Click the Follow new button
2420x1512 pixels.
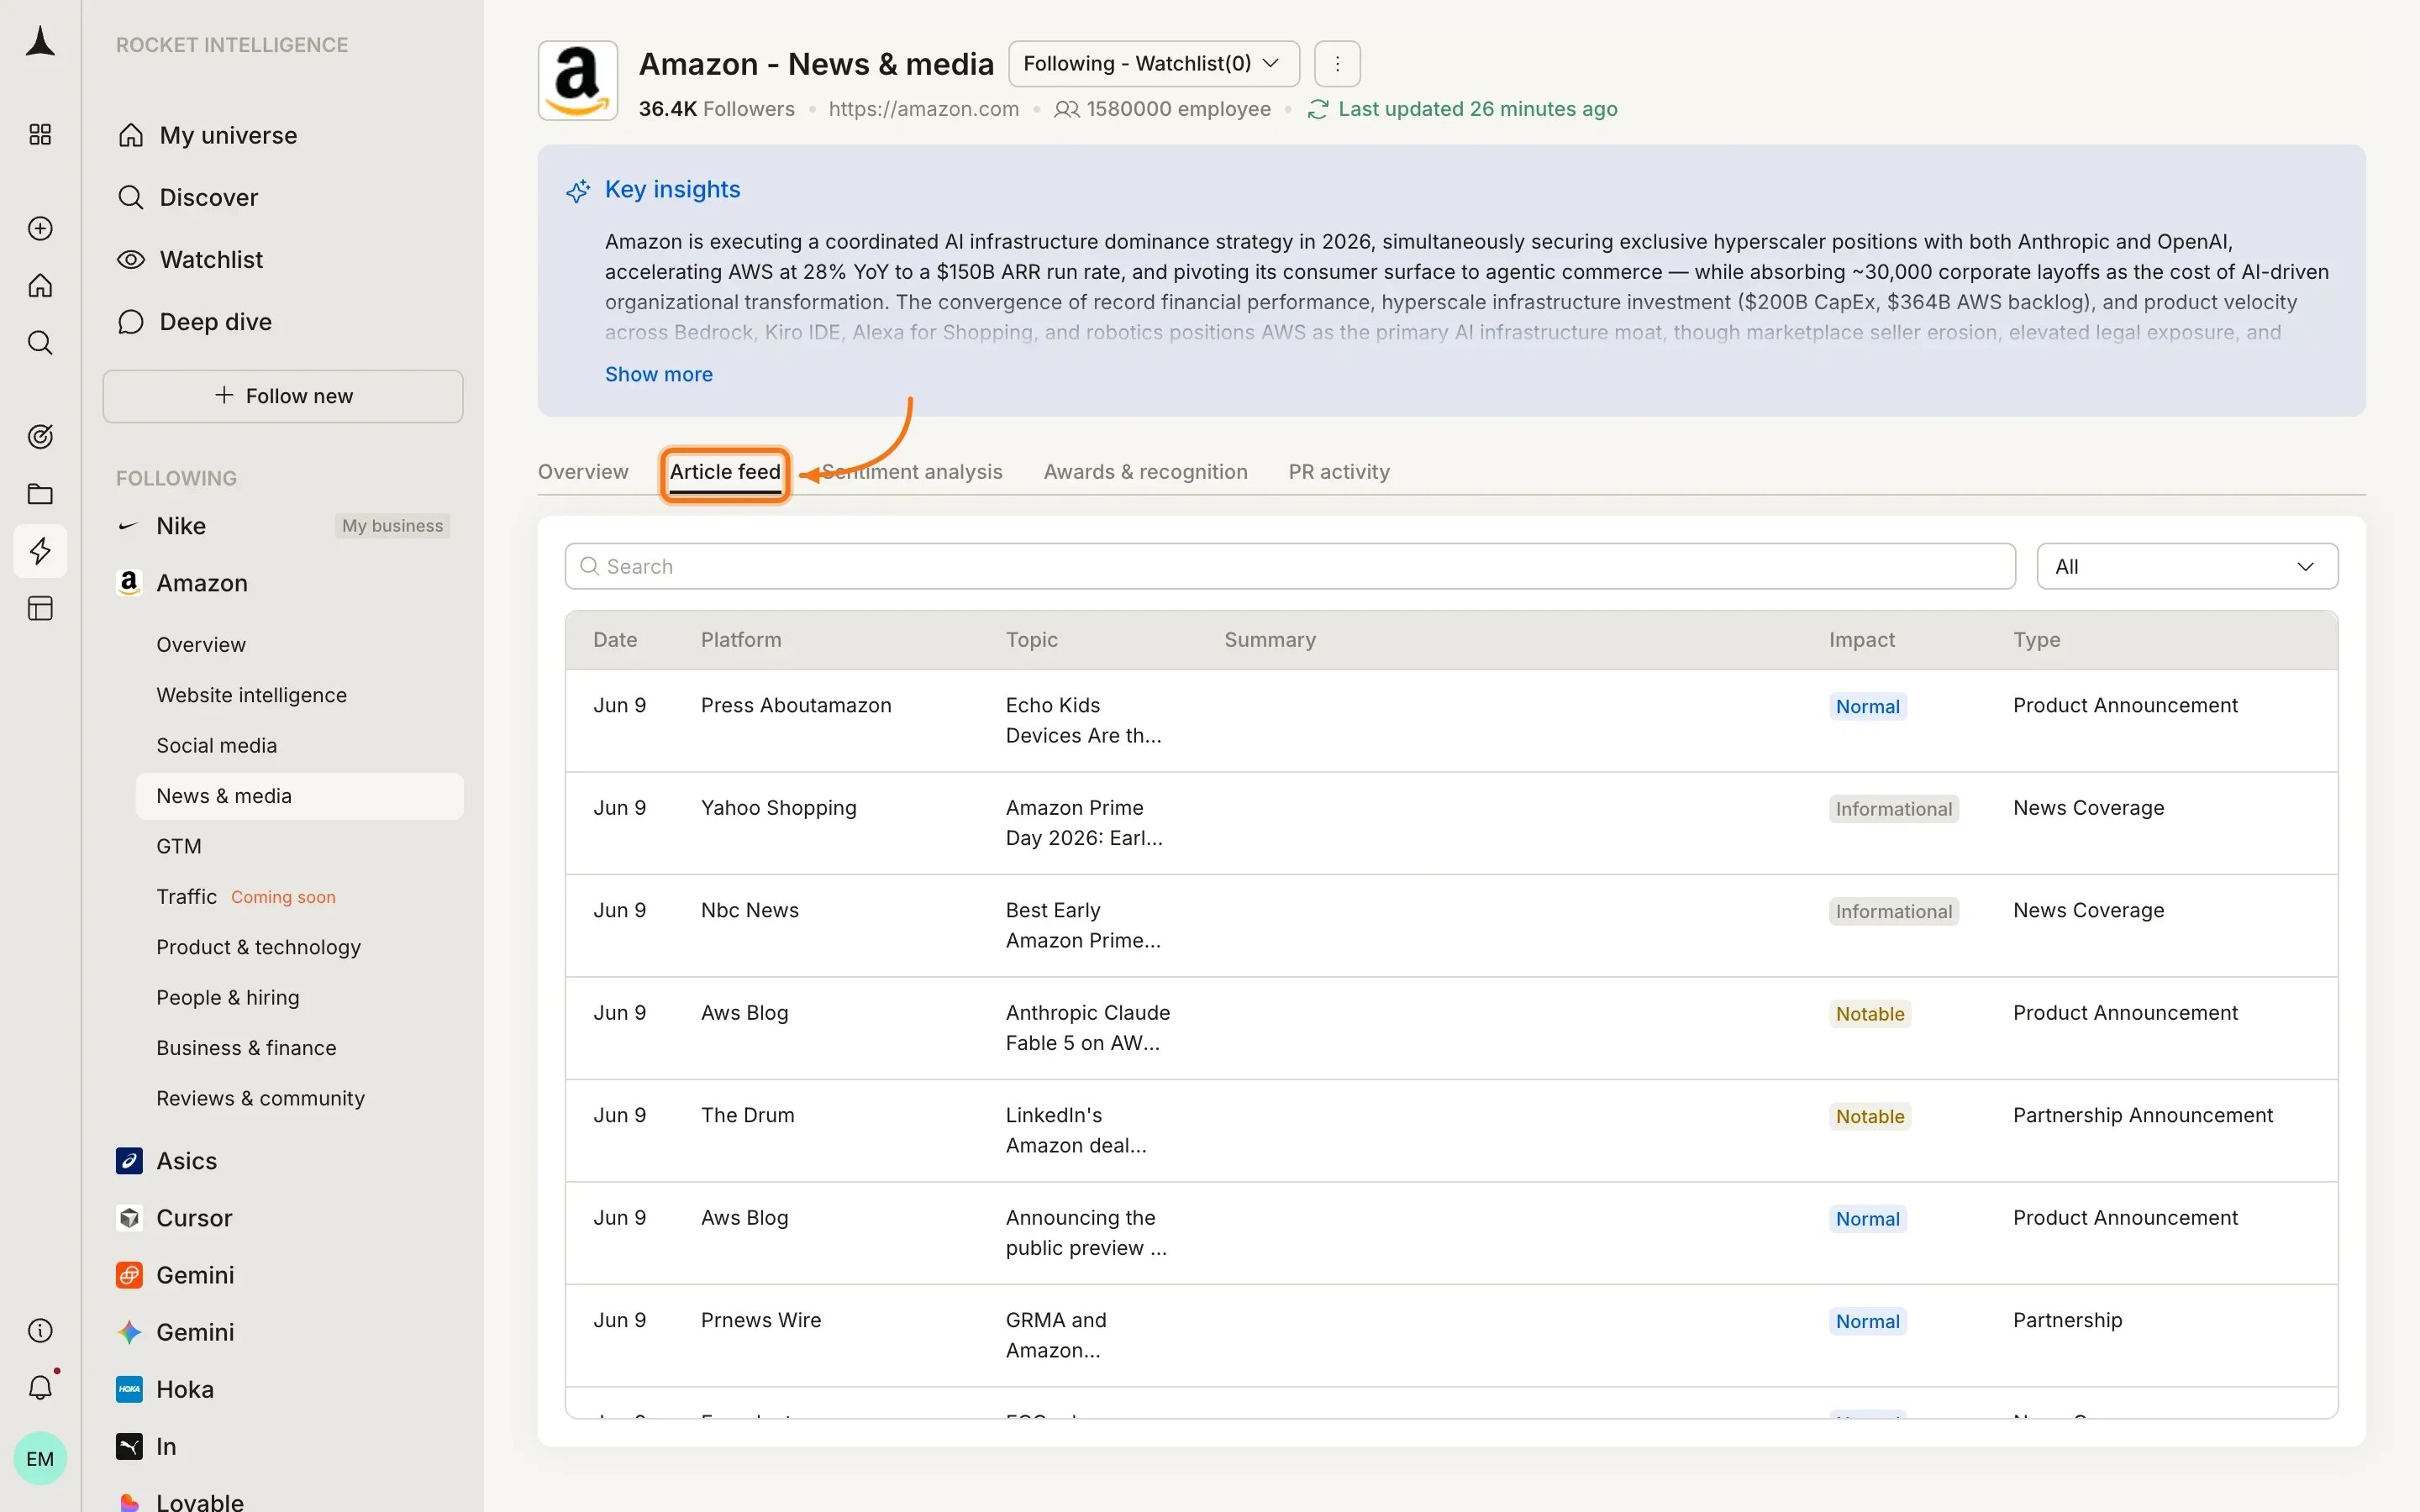(283, 396)
